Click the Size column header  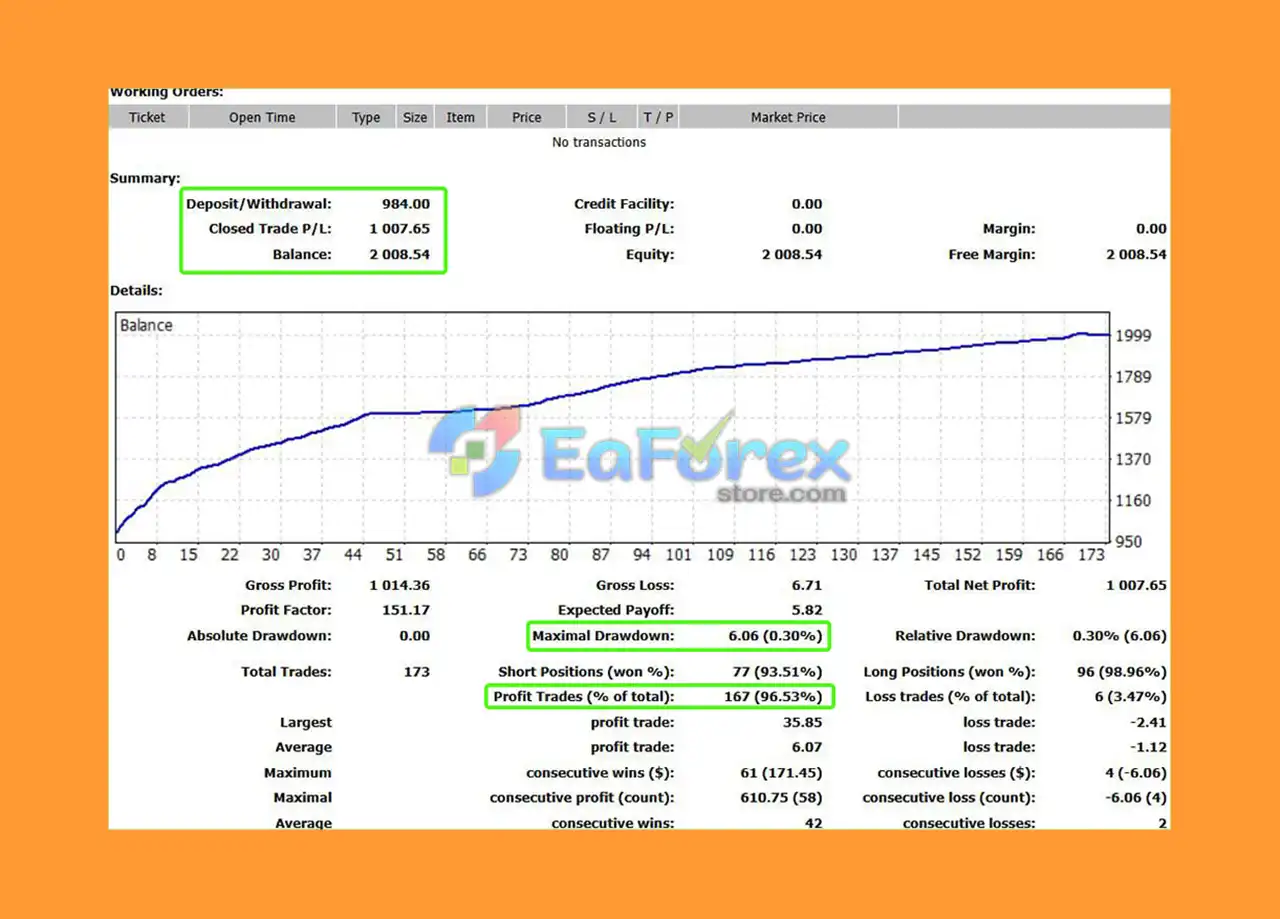coord(415,117)
